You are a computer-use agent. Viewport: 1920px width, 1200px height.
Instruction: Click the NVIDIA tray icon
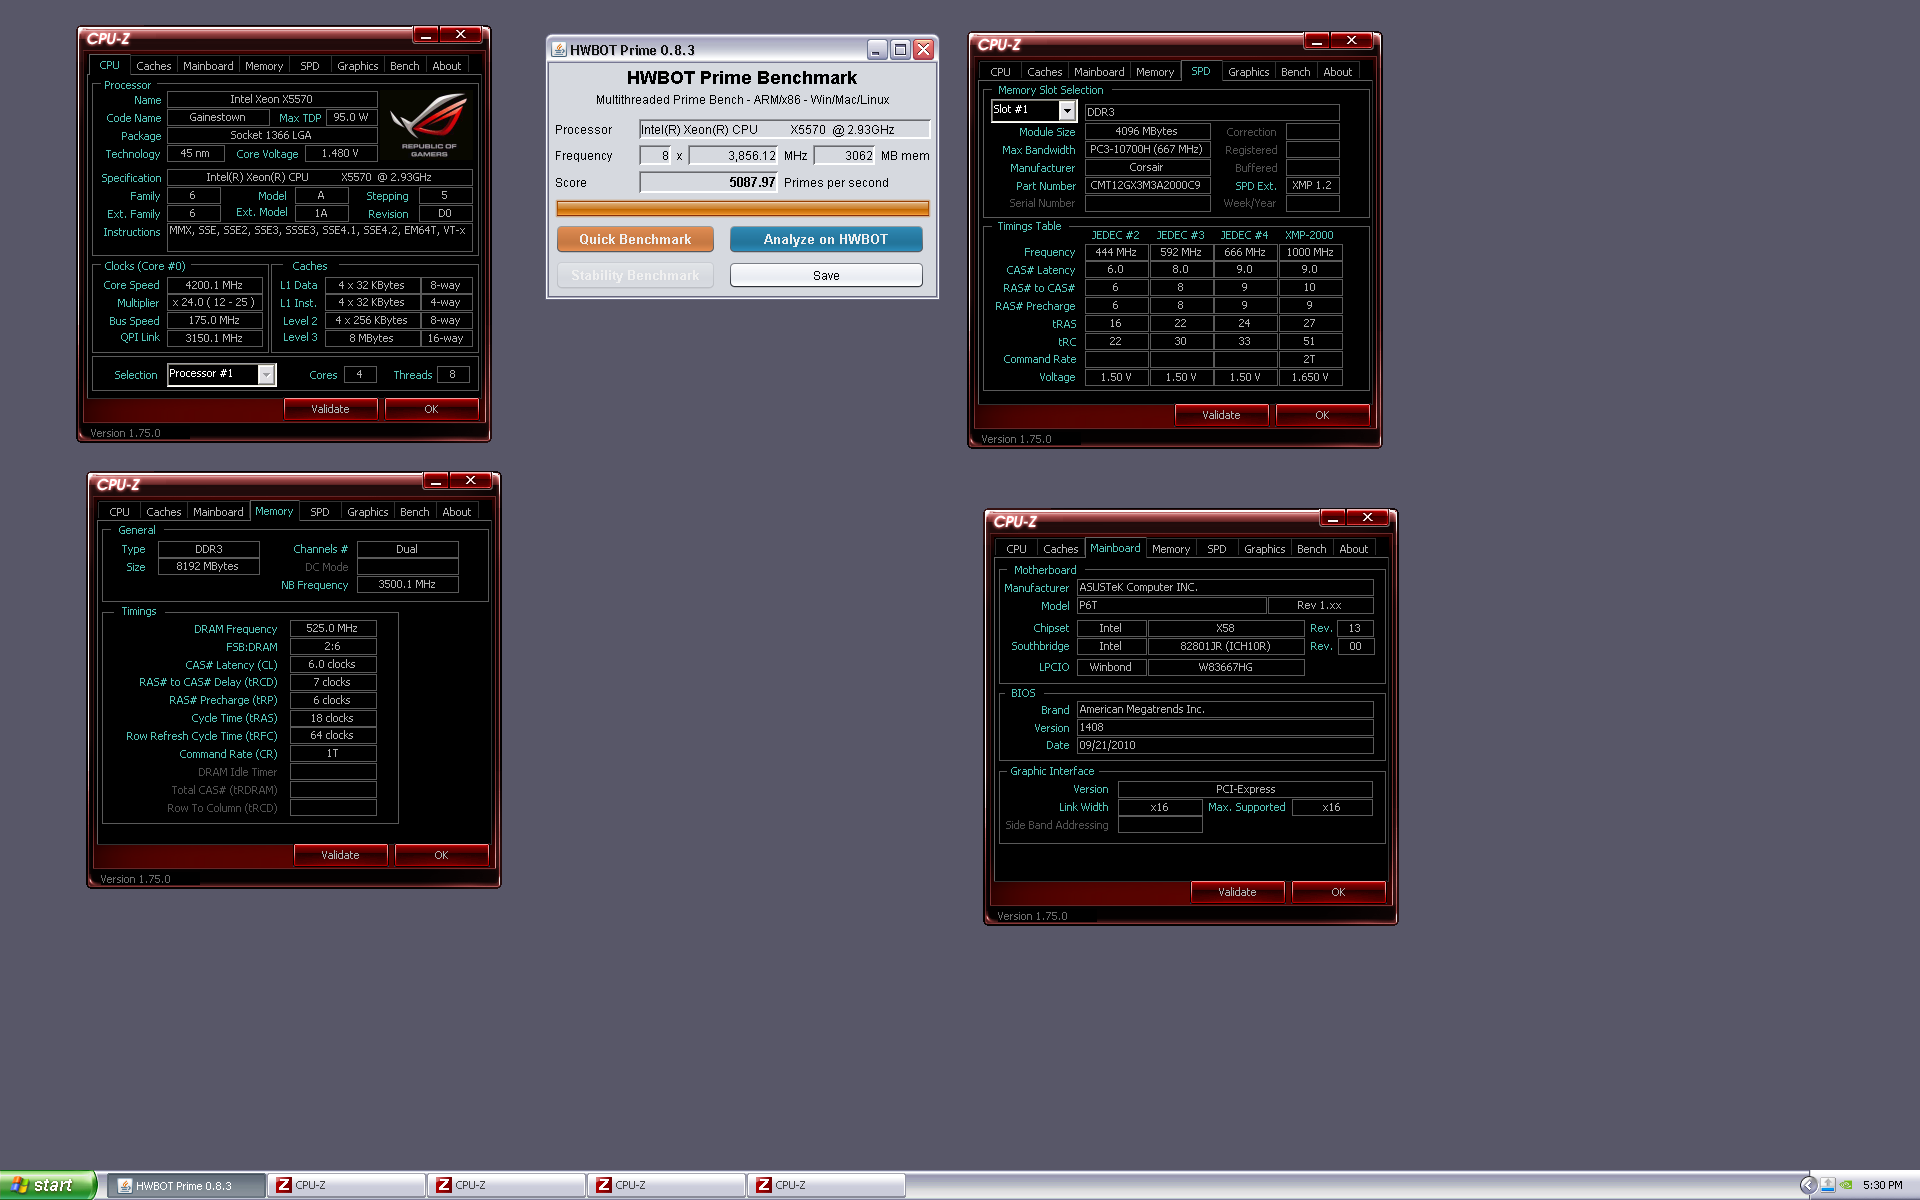click(1846, 1185)
